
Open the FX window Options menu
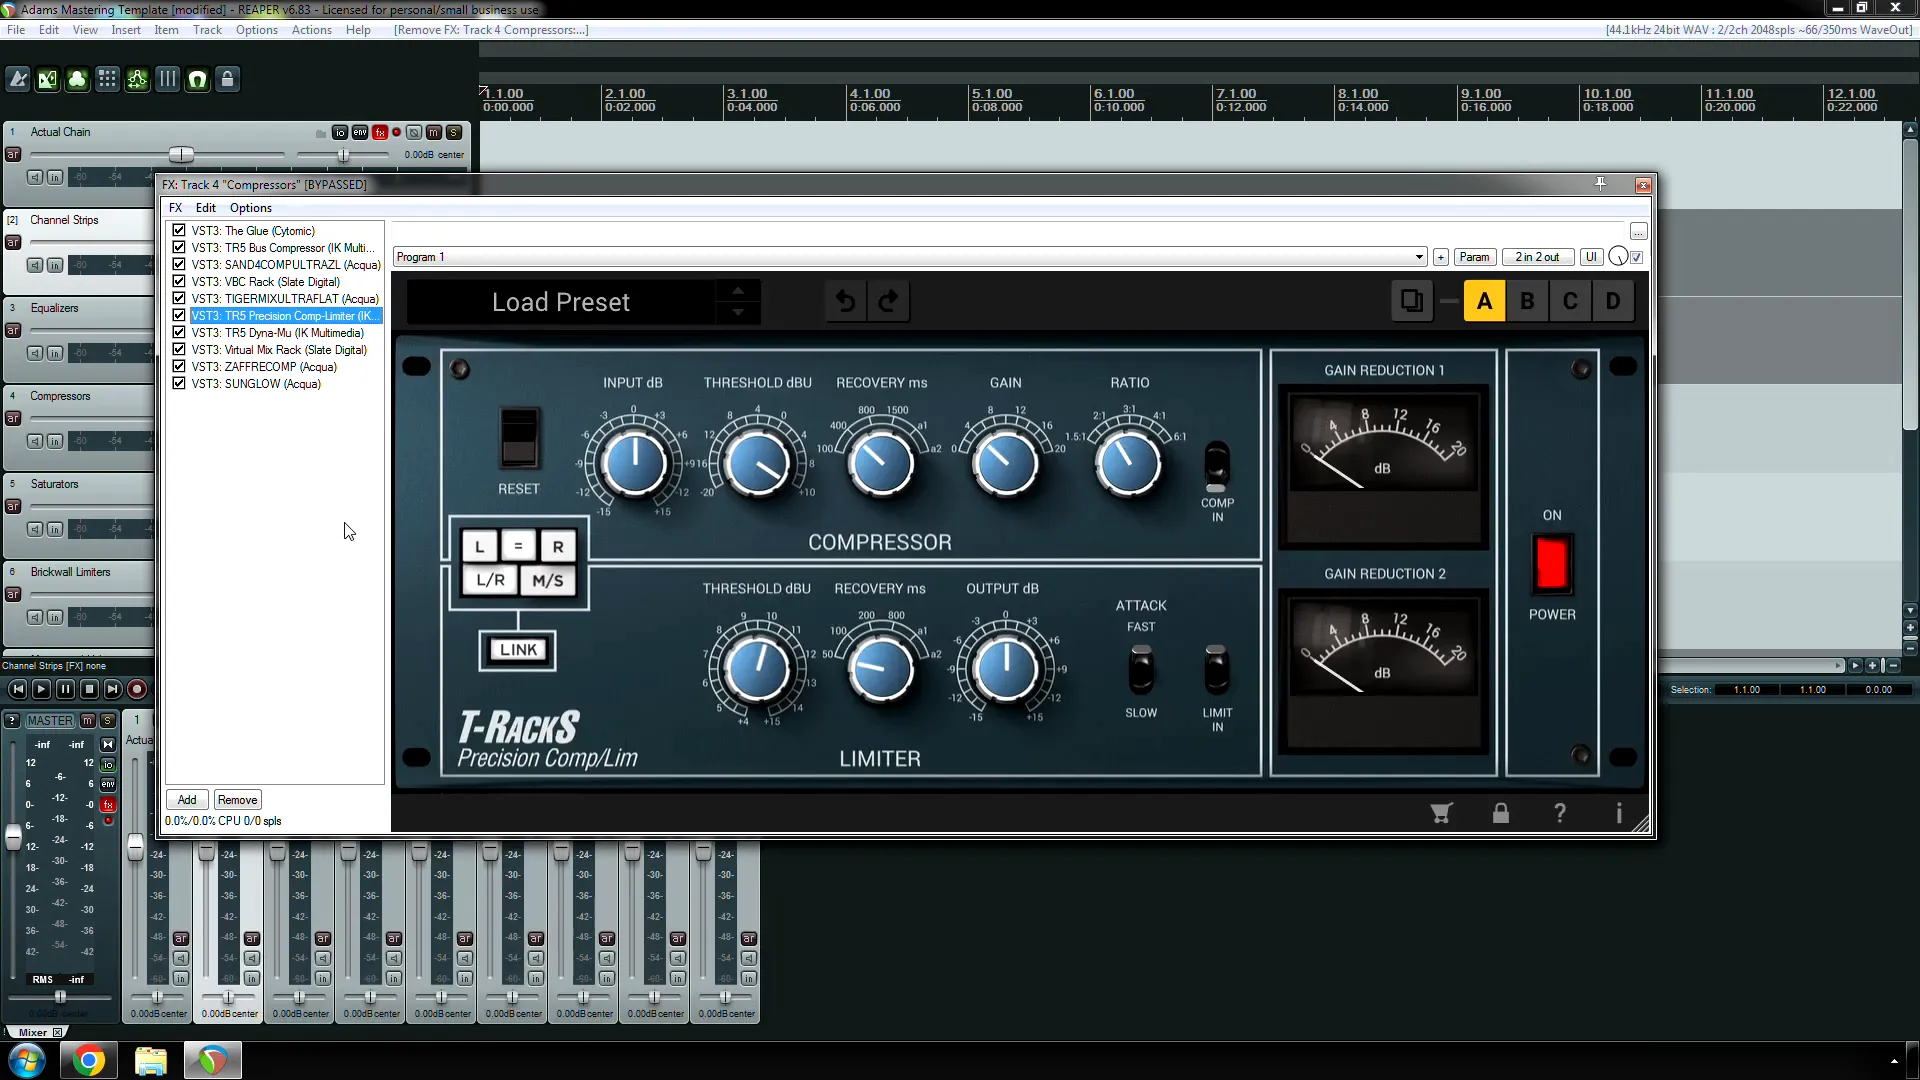click(x=250, y=208)
